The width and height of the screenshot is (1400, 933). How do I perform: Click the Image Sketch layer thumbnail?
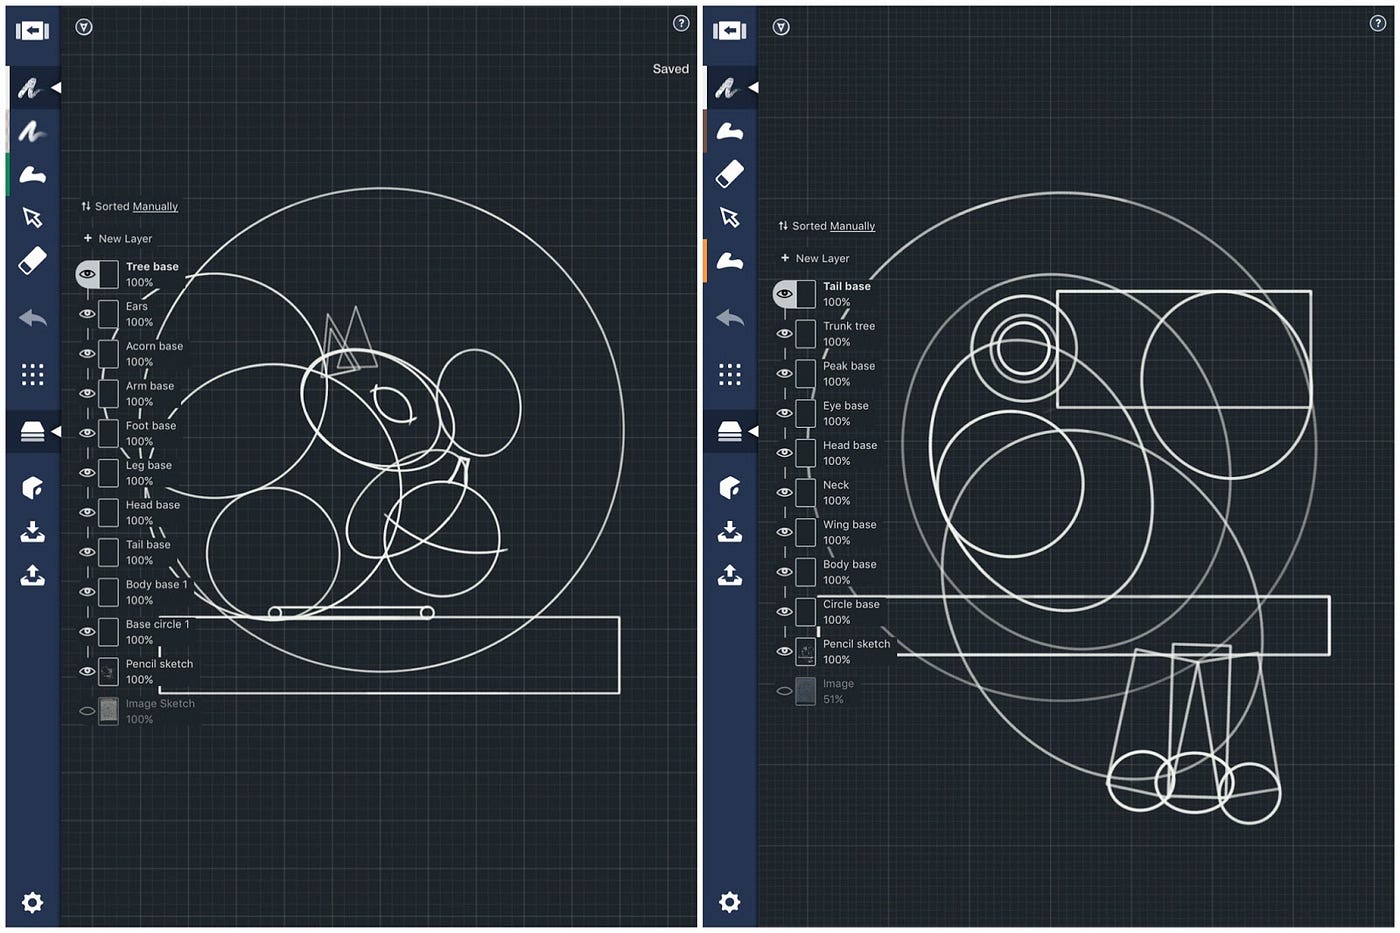pyautogui.click(x=108, y=711)
